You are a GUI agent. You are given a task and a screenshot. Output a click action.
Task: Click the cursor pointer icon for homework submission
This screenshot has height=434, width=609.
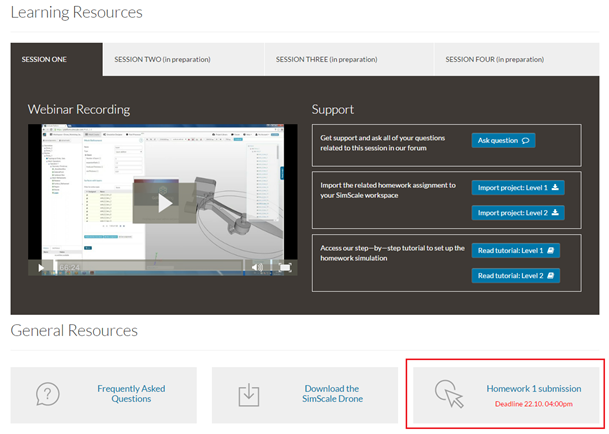(449, 394)
